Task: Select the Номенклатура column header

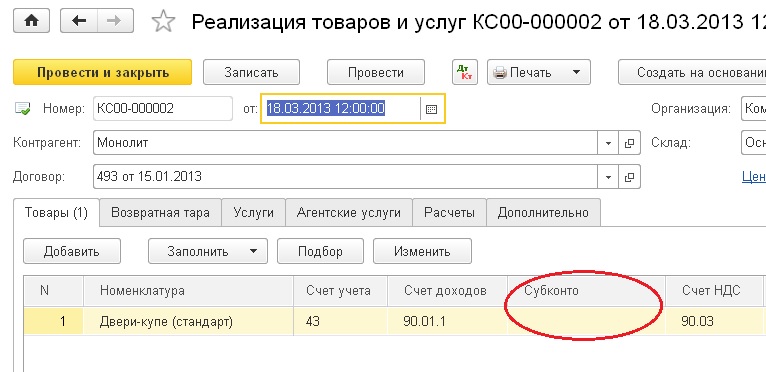Action: [188, 291]
